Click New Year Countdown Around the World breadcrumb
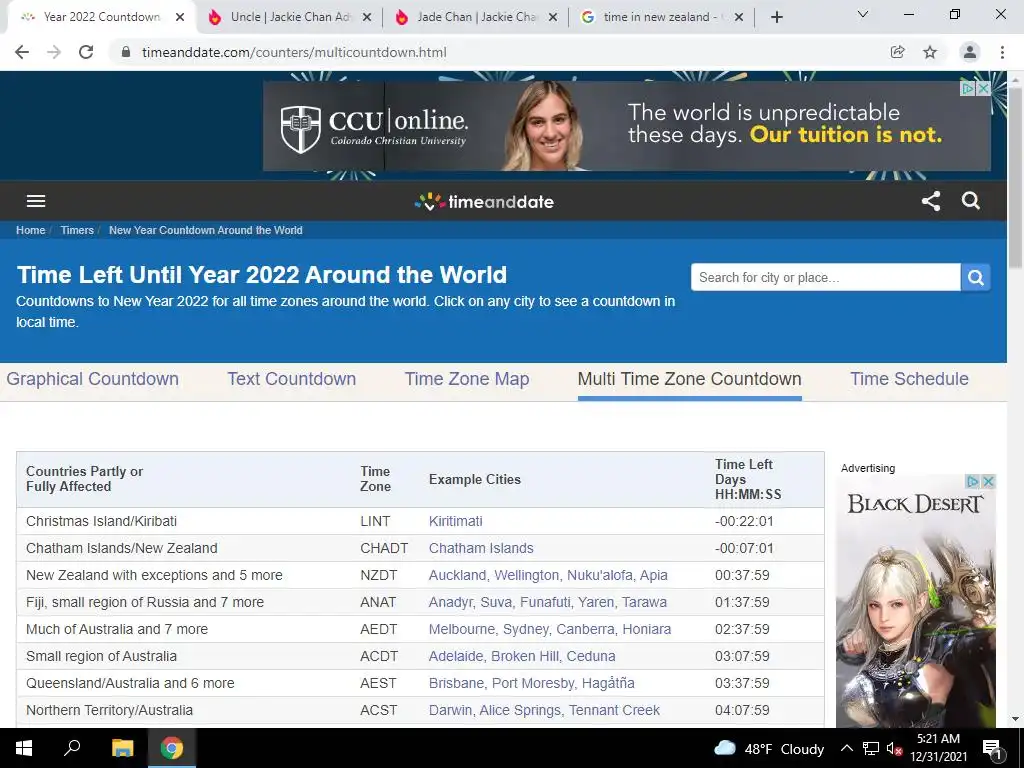 coord(206,230)
